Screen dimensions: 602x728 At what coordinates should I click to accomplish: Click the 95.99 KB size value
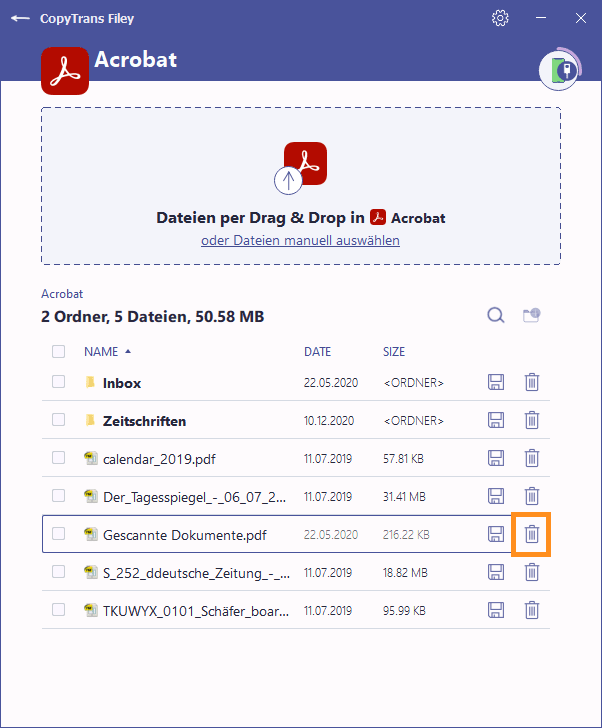point(404,611)
